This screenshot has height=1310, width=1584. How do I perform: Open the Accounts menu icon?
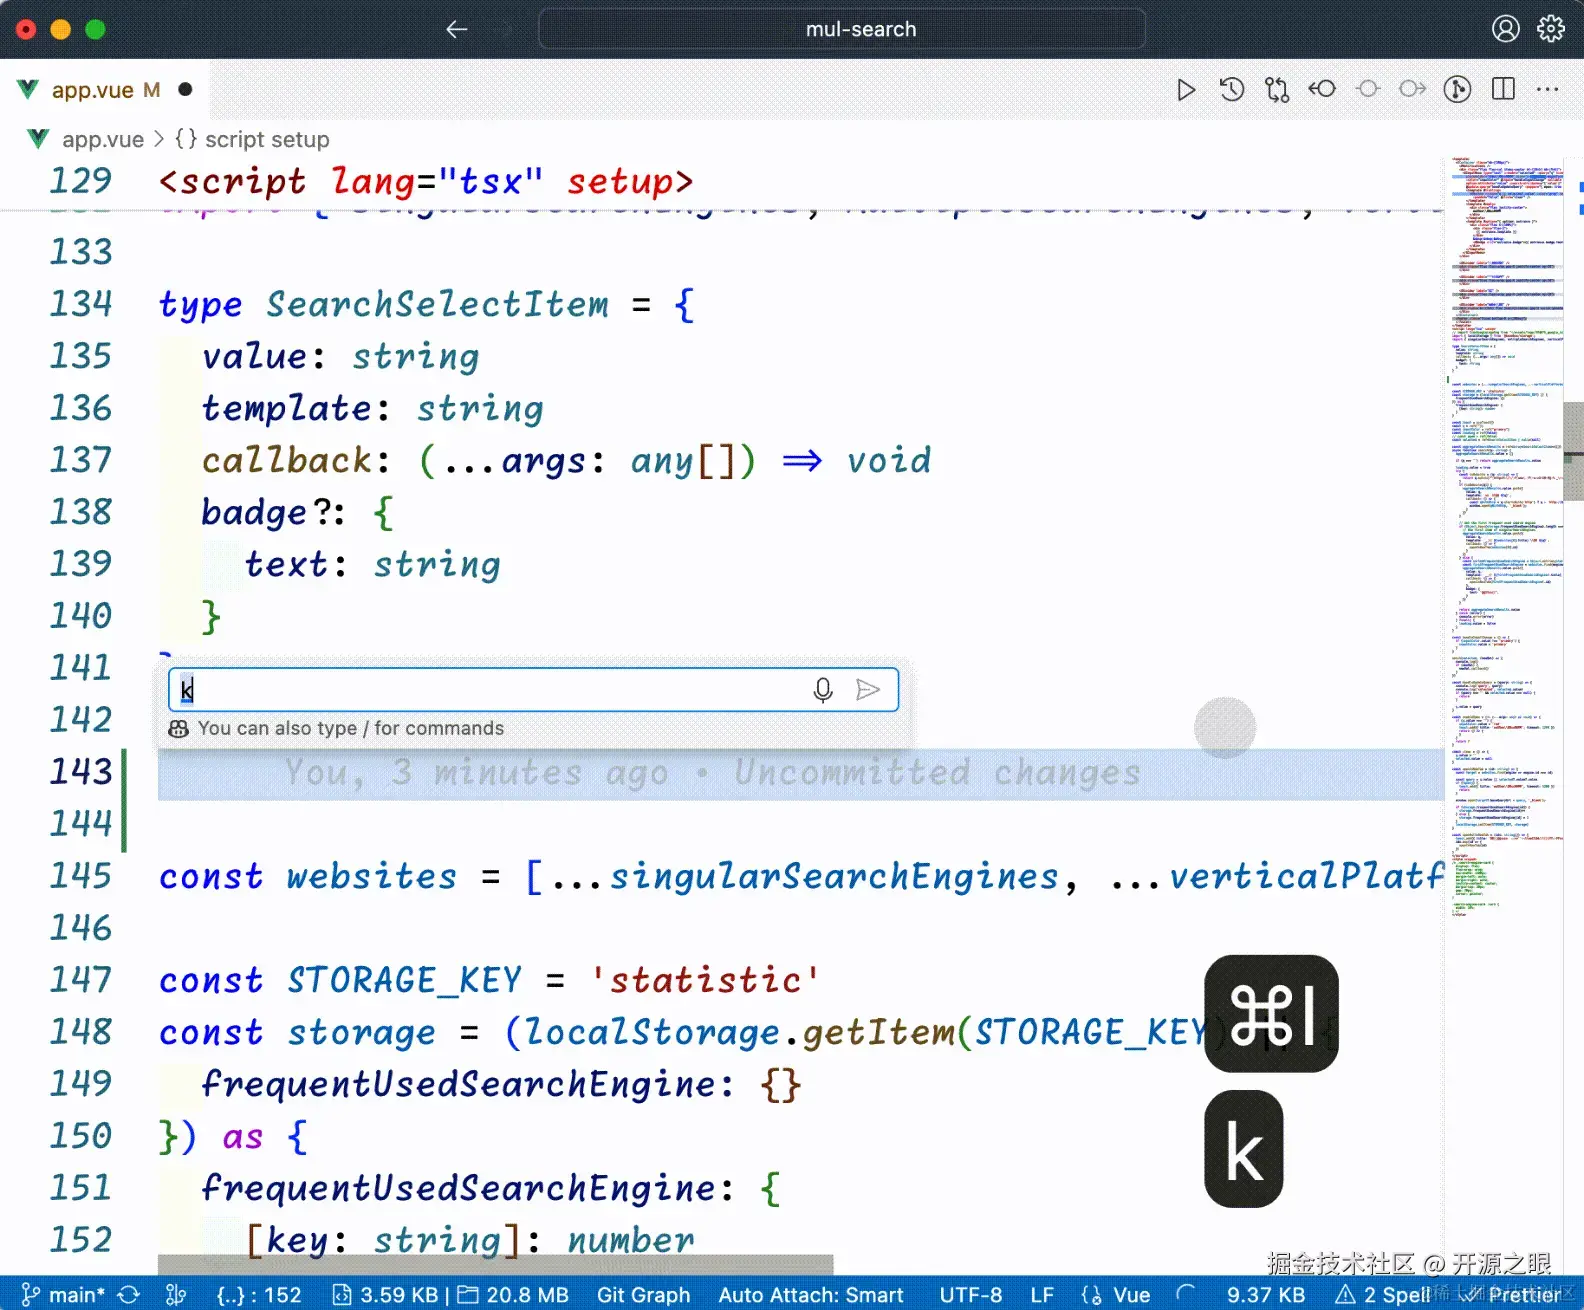1505,29
